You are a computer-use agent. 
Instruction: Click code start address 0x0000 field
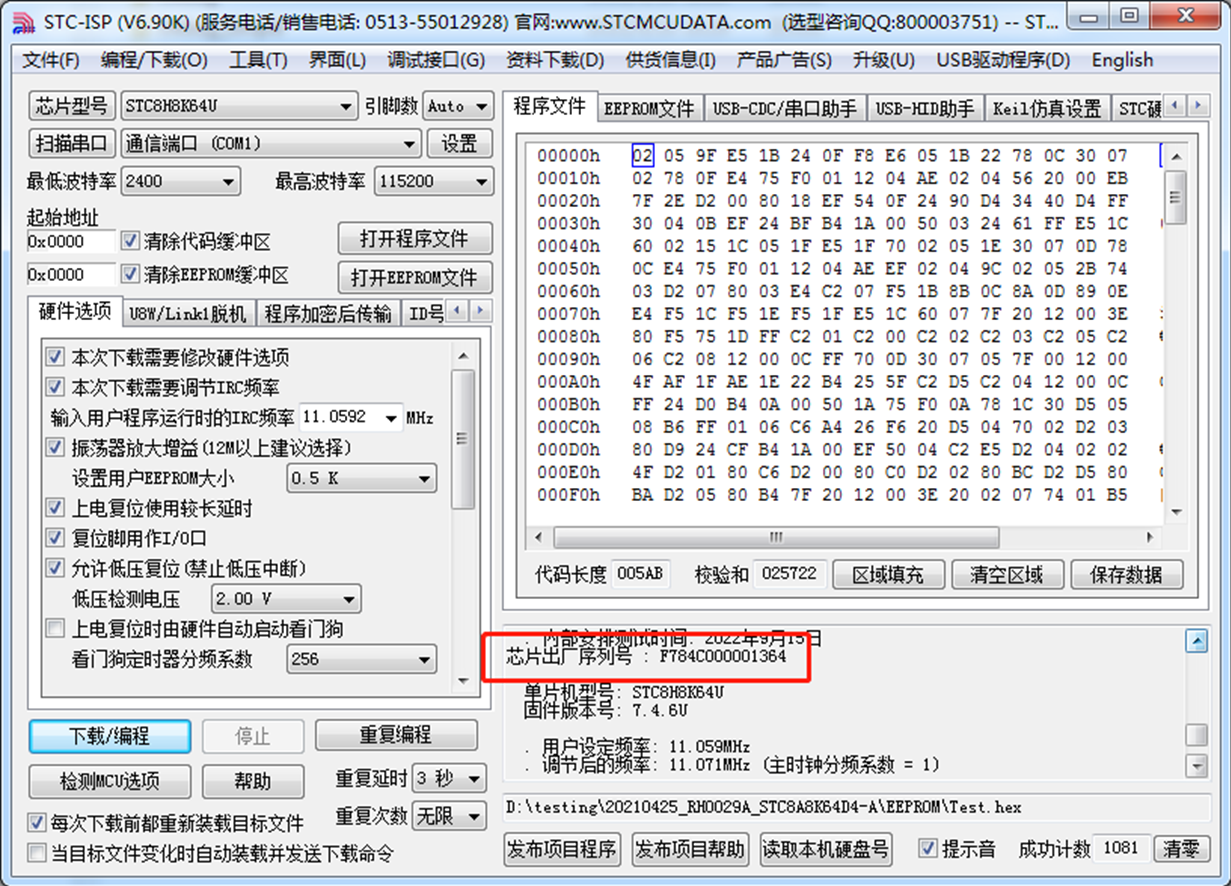70,241
